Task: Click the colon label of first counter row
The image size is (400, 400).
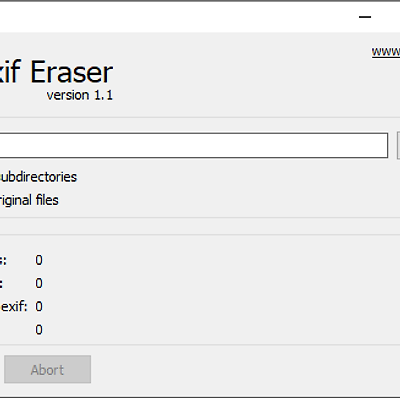Action: click(x=3, y=261)
